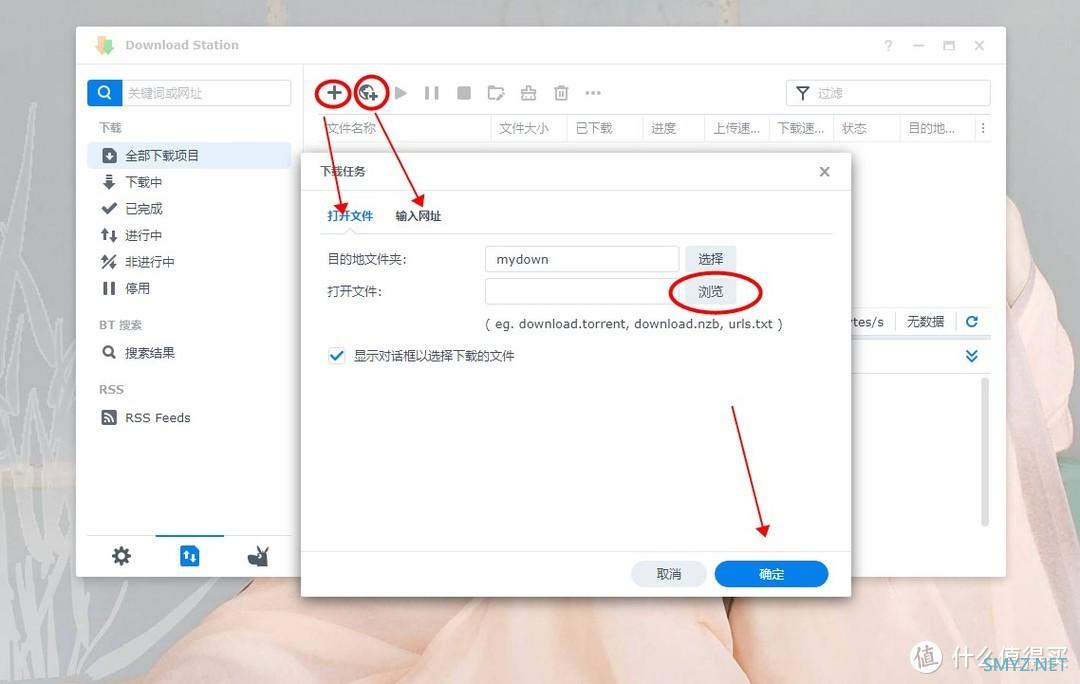Open 搜索结果 under BT search
Screen dimensions: 1080x684
189,353
